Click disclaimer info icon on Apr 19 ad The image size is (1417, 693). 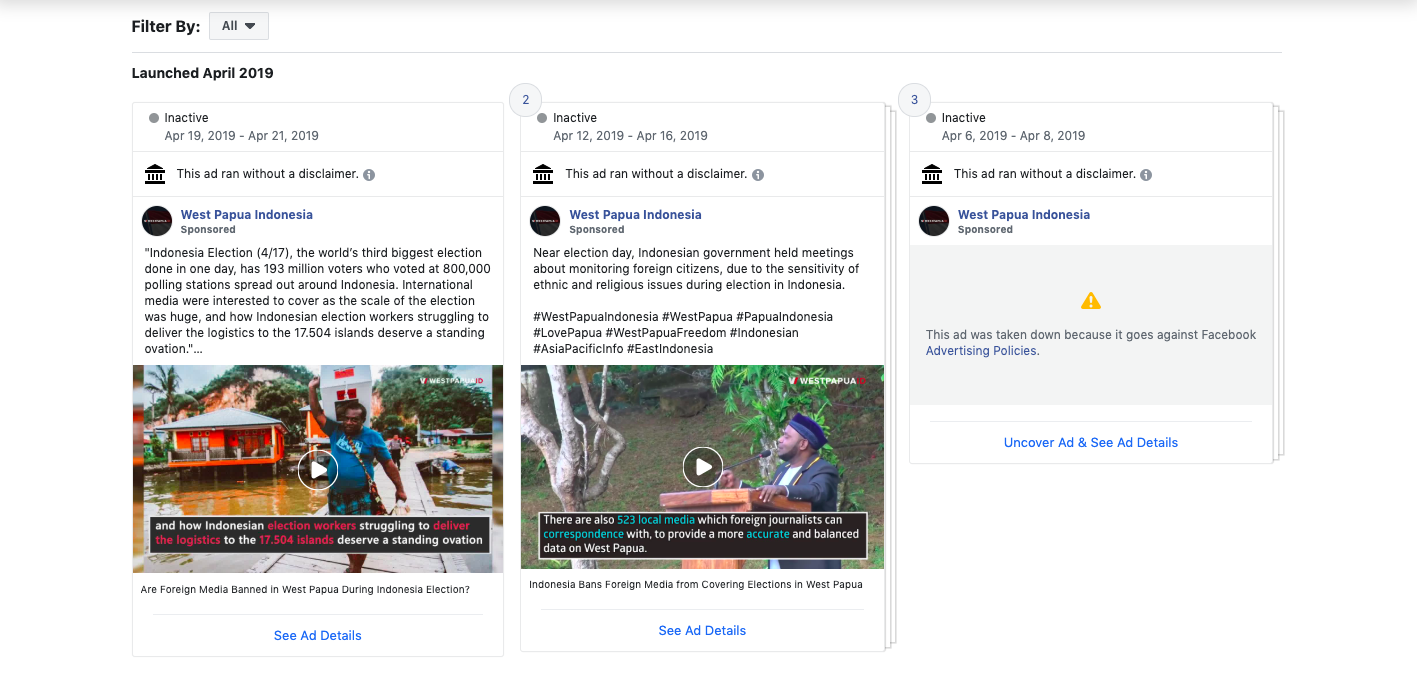369,175
